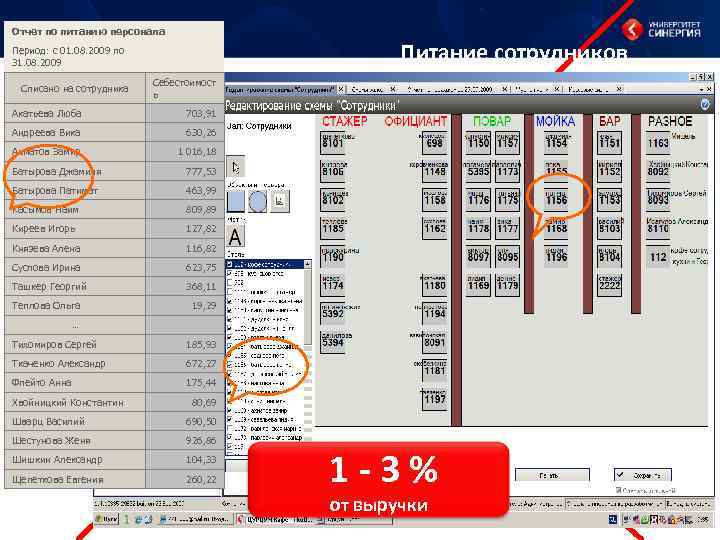Select table 5392 on the scheme

333,314
